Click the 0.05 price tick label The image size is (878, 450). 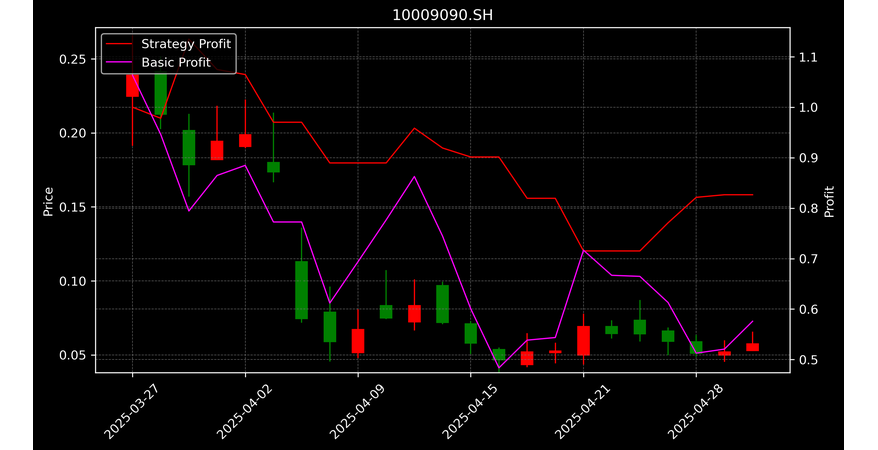pos(73,355)
